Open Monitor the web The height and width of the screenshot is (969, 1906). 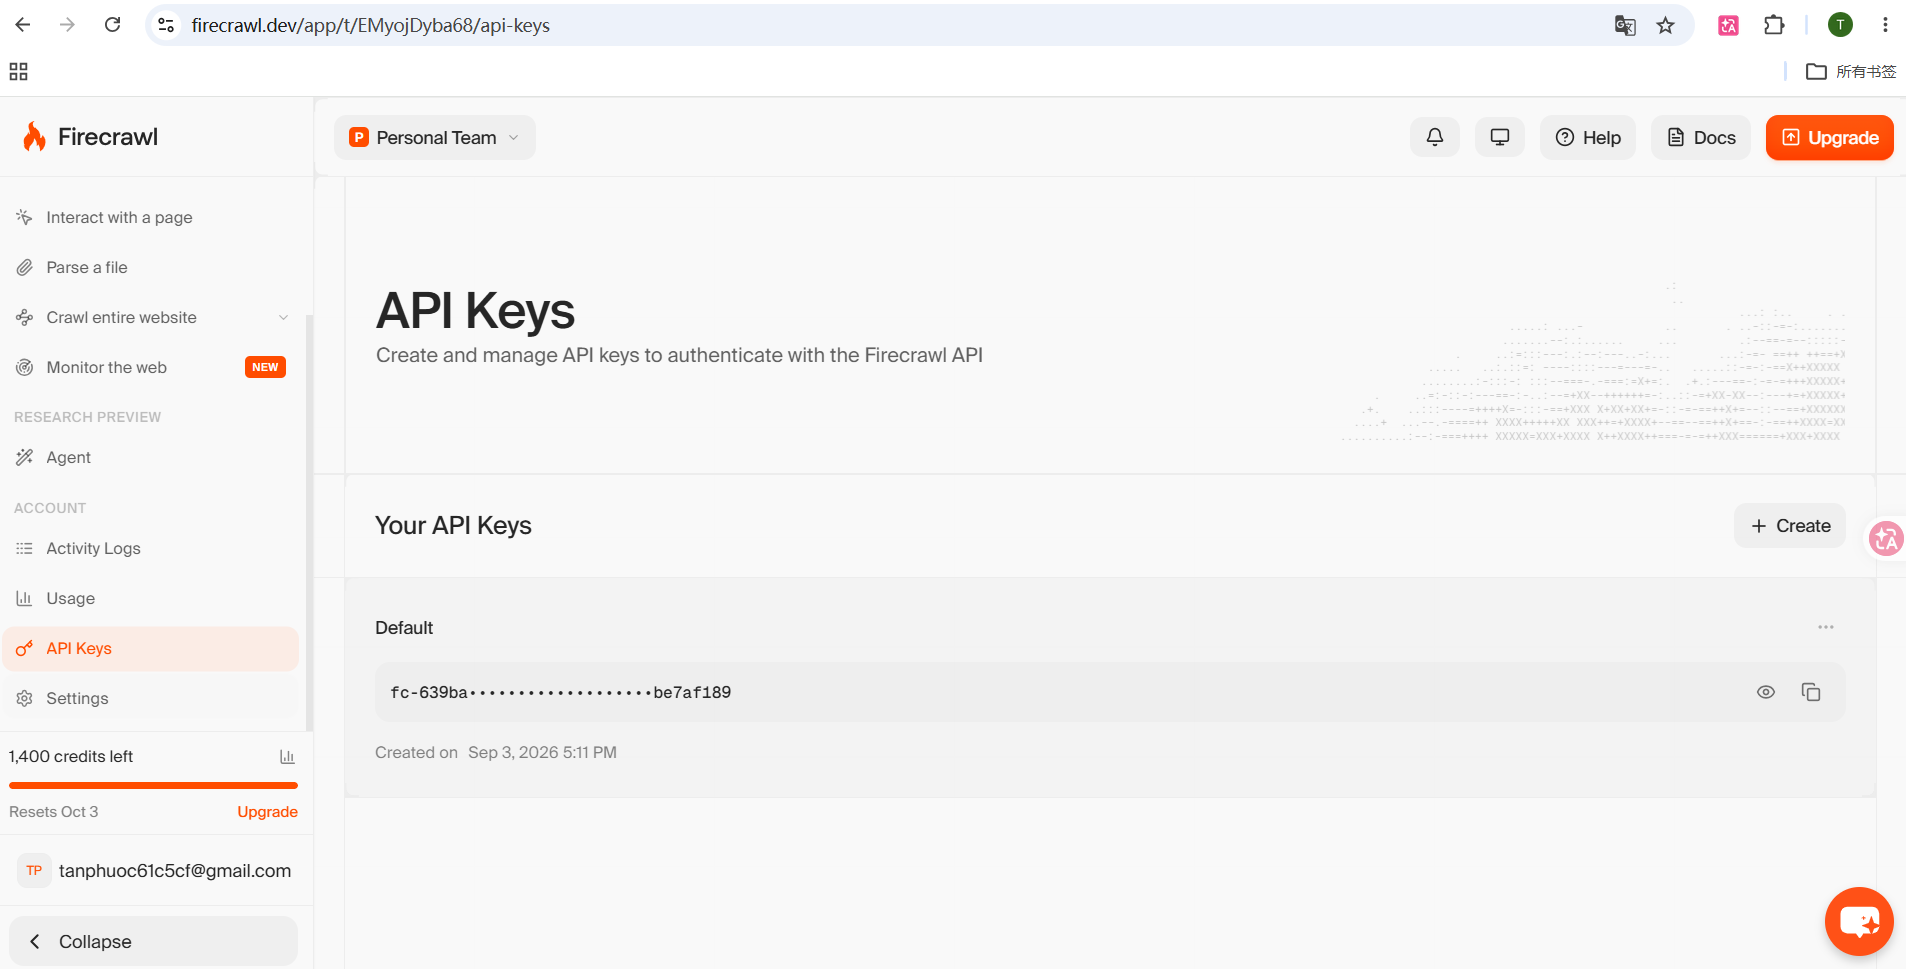[152, 367]
